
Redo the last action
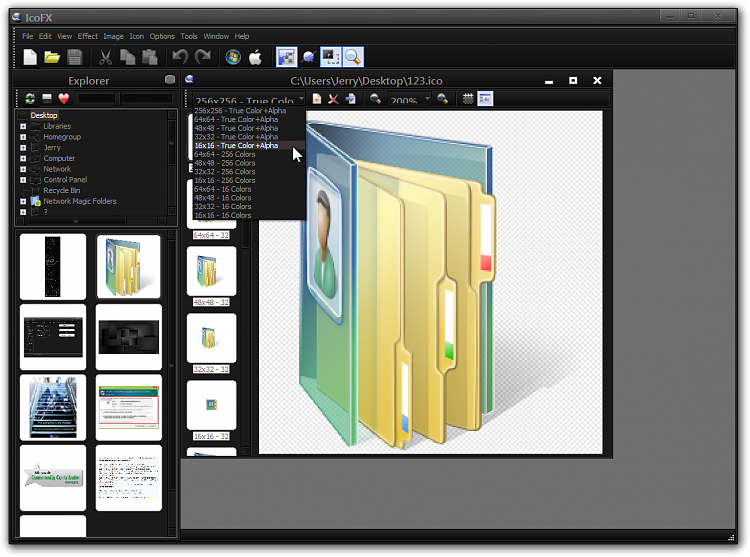point(203,57)
